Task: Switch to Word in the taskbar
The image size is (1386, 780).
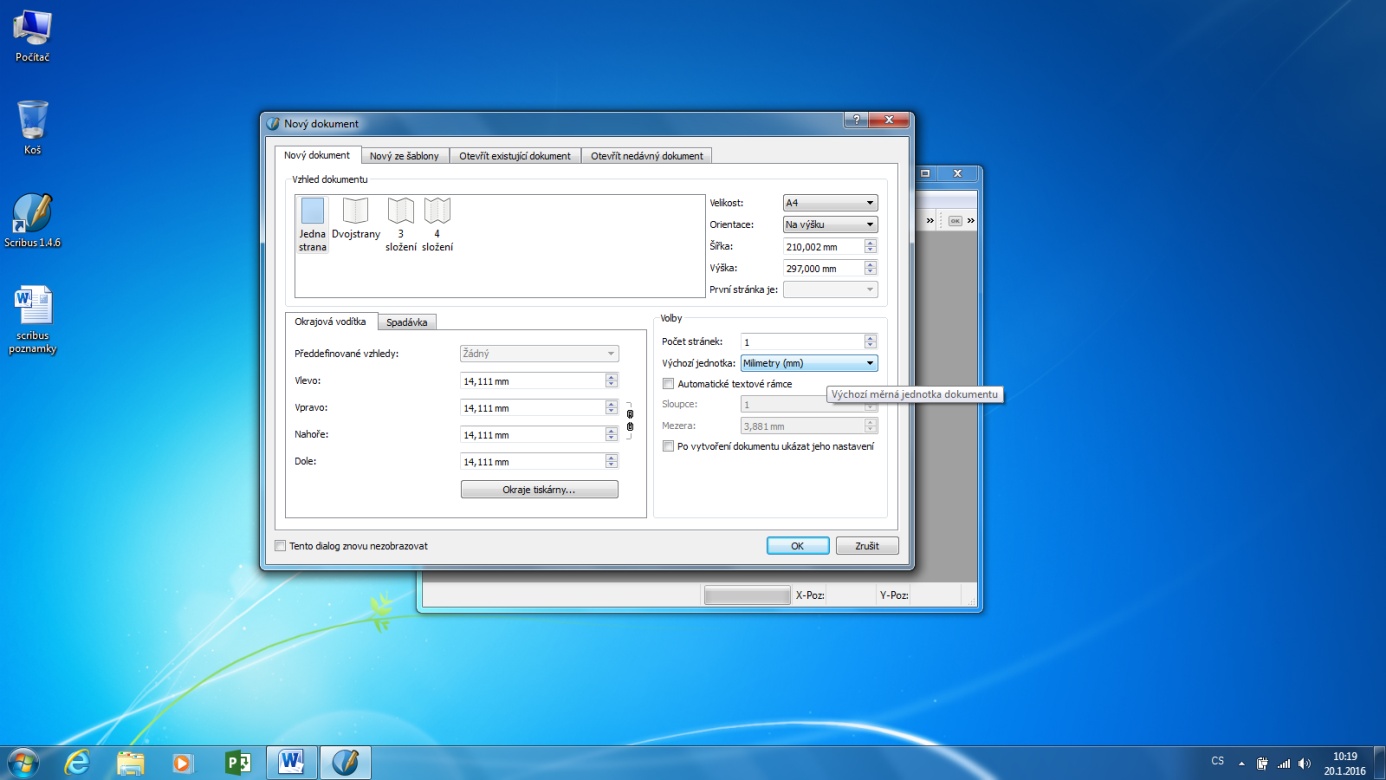Action: point(292,762)
